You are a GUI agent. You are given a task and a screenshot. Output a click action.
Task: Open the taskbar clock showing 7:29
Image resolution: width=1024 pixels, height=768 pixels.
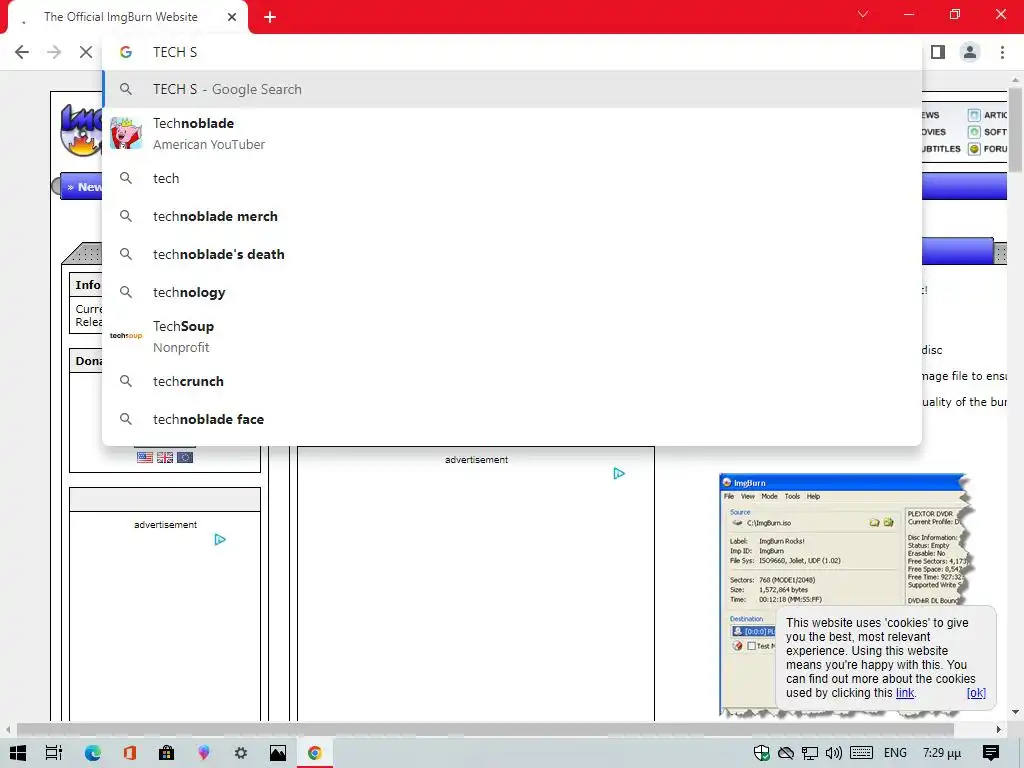(x=942, y=753)
